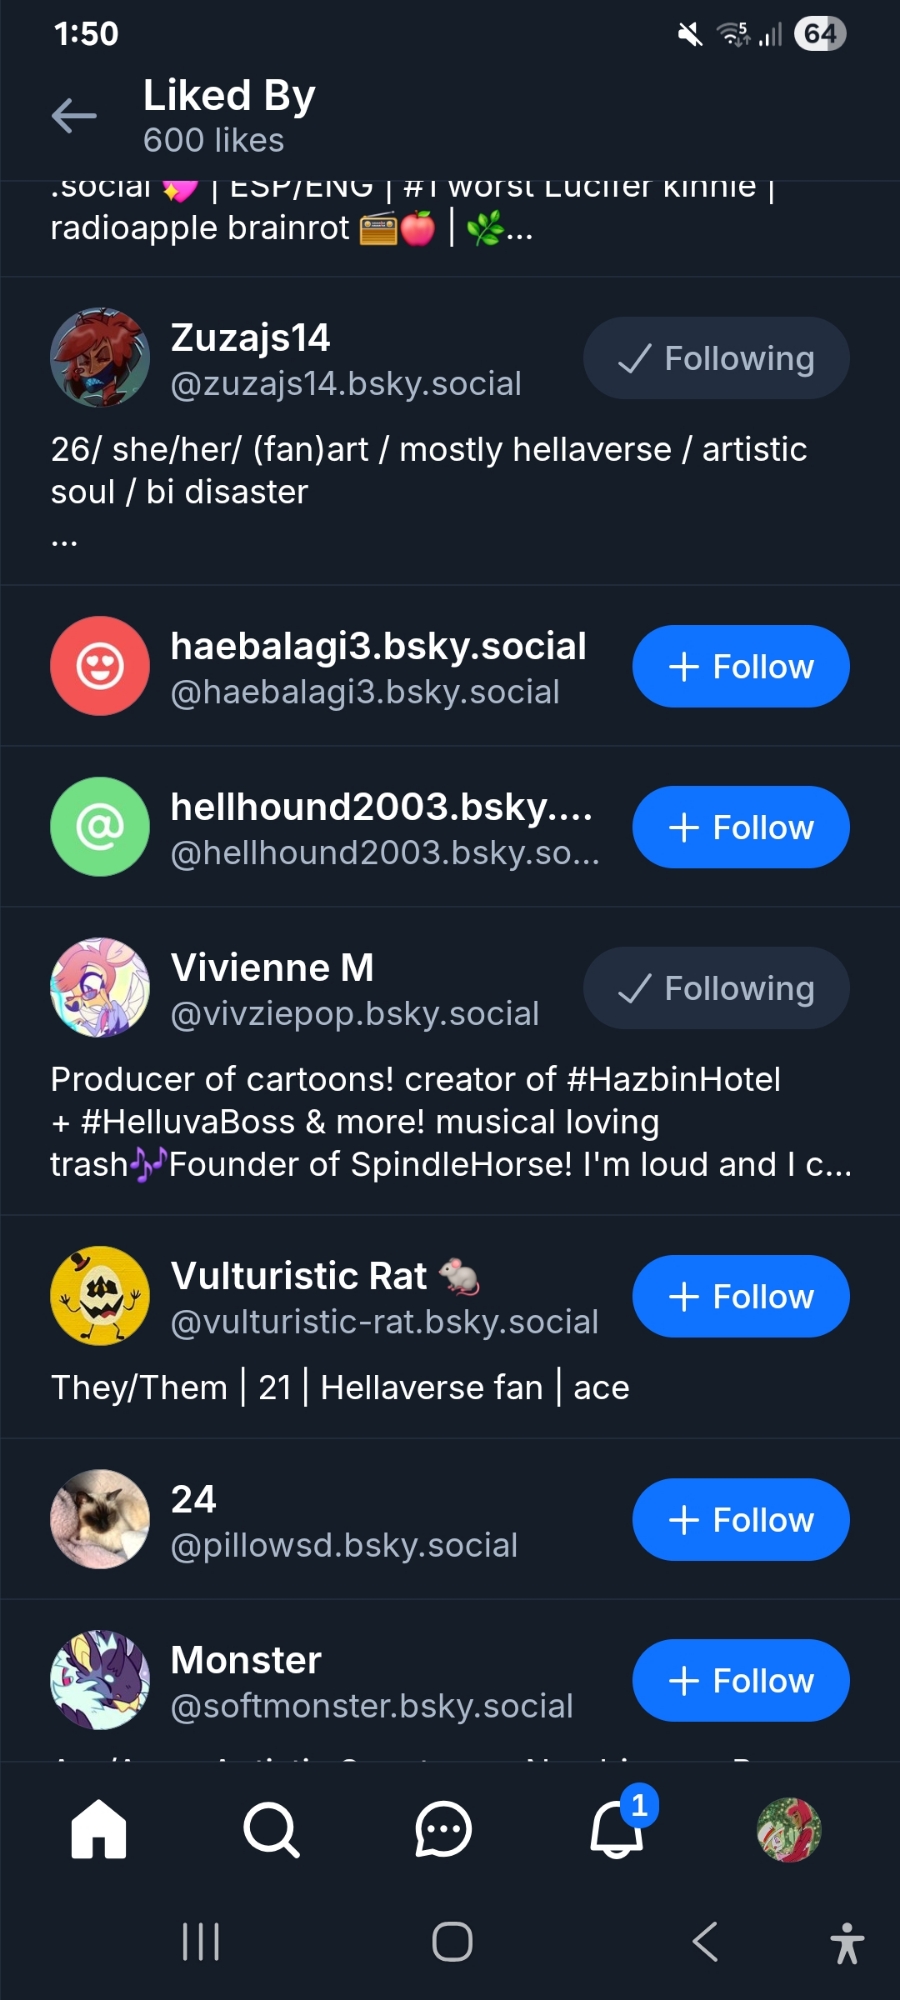Open Notifications bell with badge
This screenshot has width=900, height=2000.
617,1830
